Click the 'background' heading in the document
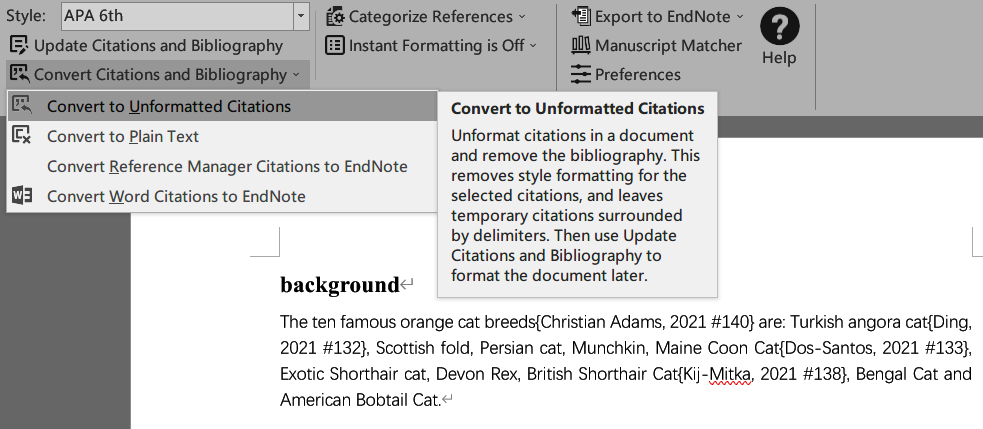The height and width of the screenshot is (429, 983). [x=340, y=285]
